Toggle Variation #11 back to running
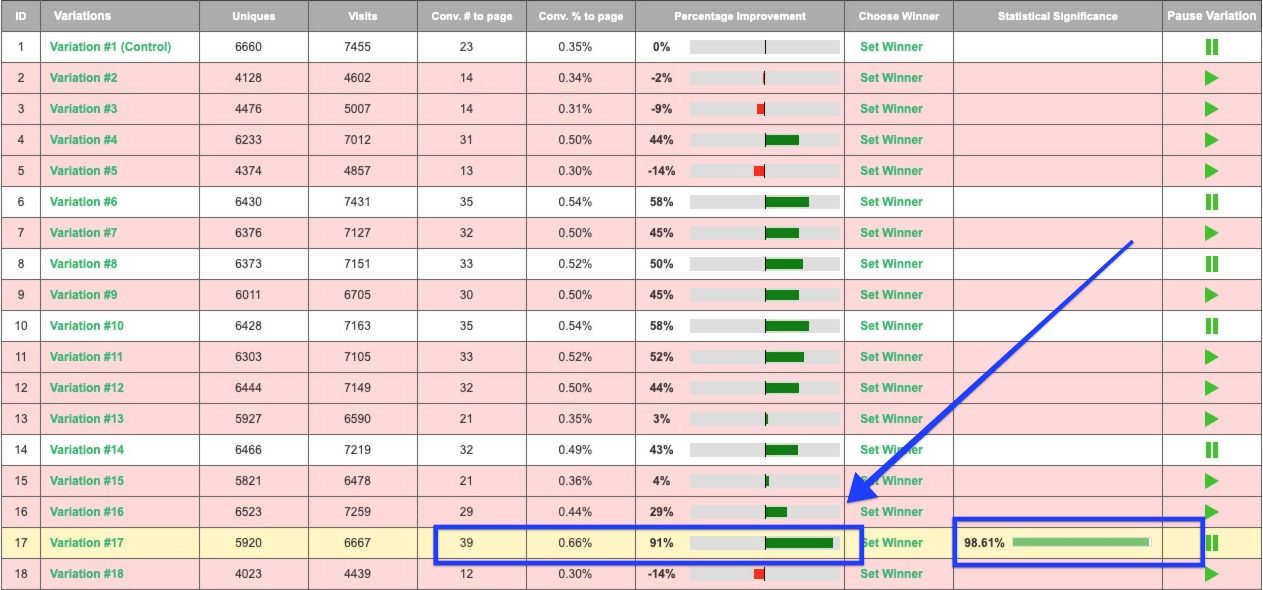 [x=1211, y=357]
